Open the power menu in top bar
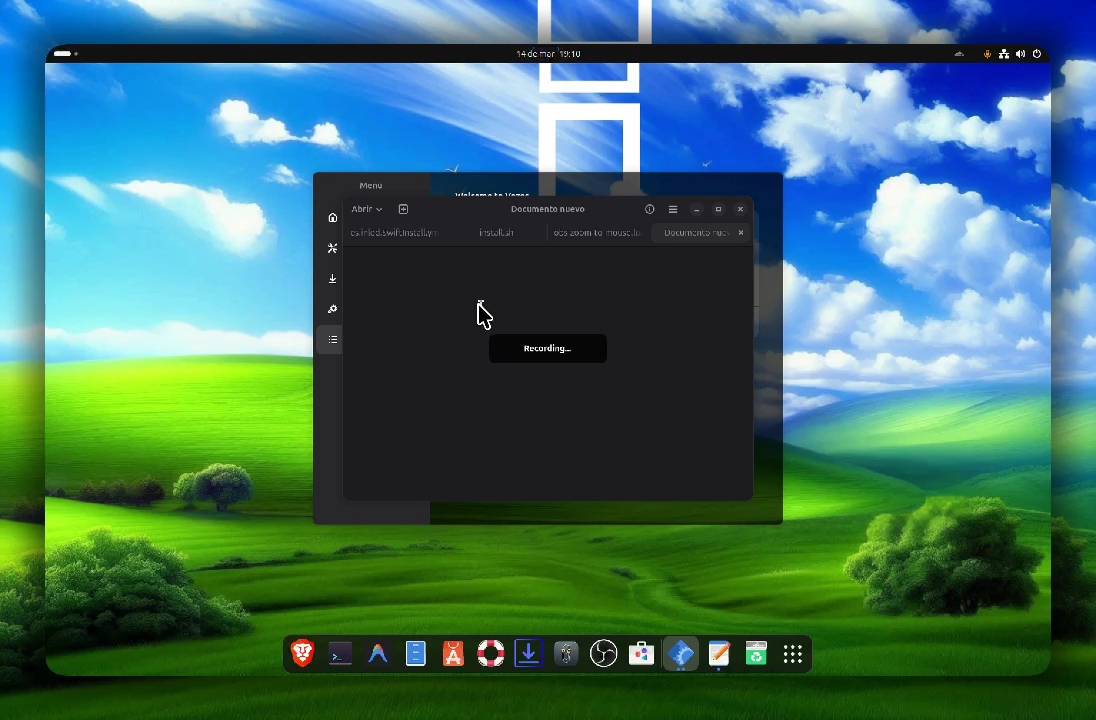This screenshot has width=1096, height=720. [x=1037, y=54]
